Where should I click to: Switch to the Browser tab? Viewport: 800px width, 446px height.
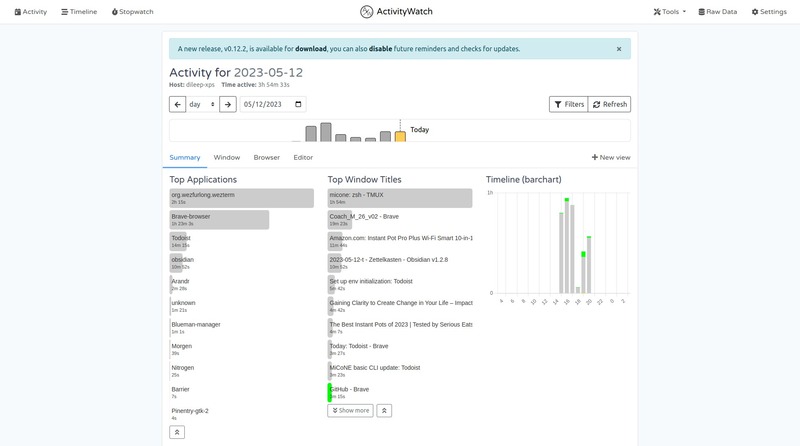click(267, 158)
